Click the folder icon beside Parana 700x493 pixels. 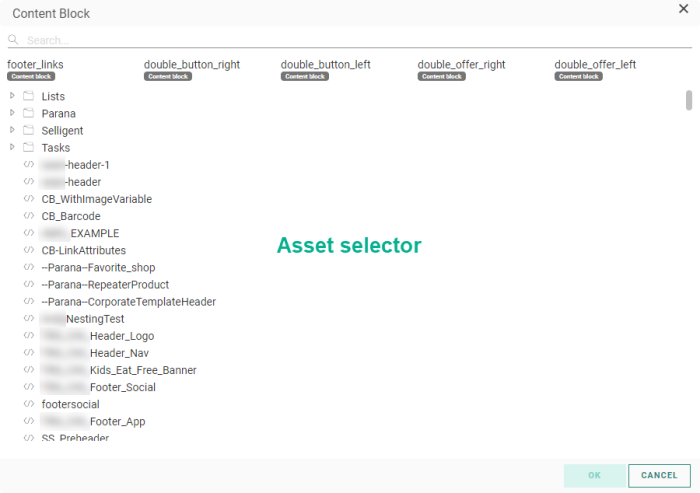[x=28, y=114]
